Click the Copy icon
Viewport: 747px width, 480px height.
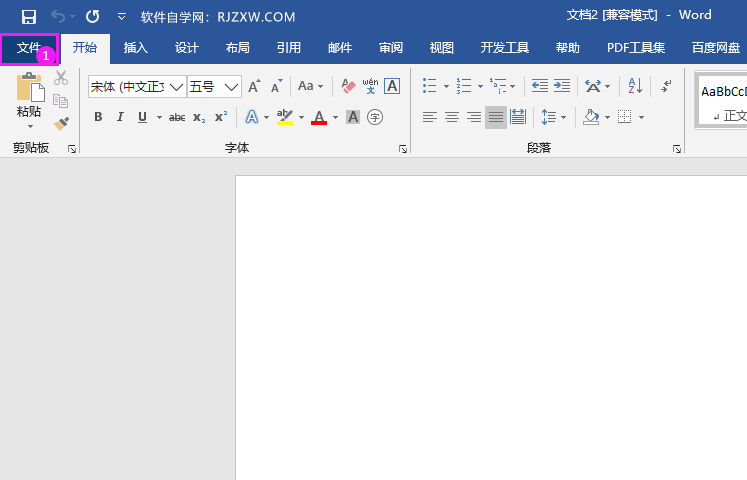[61, 101]
